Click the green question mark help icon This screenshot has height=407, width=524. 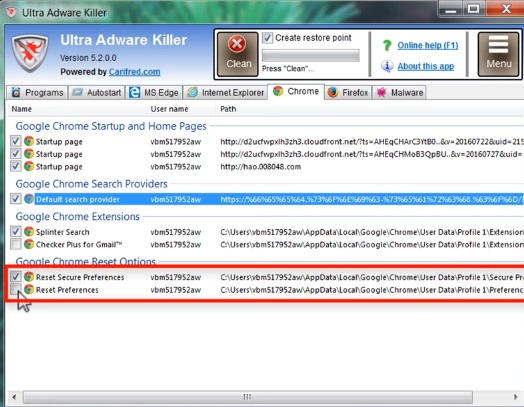[387, 45]
